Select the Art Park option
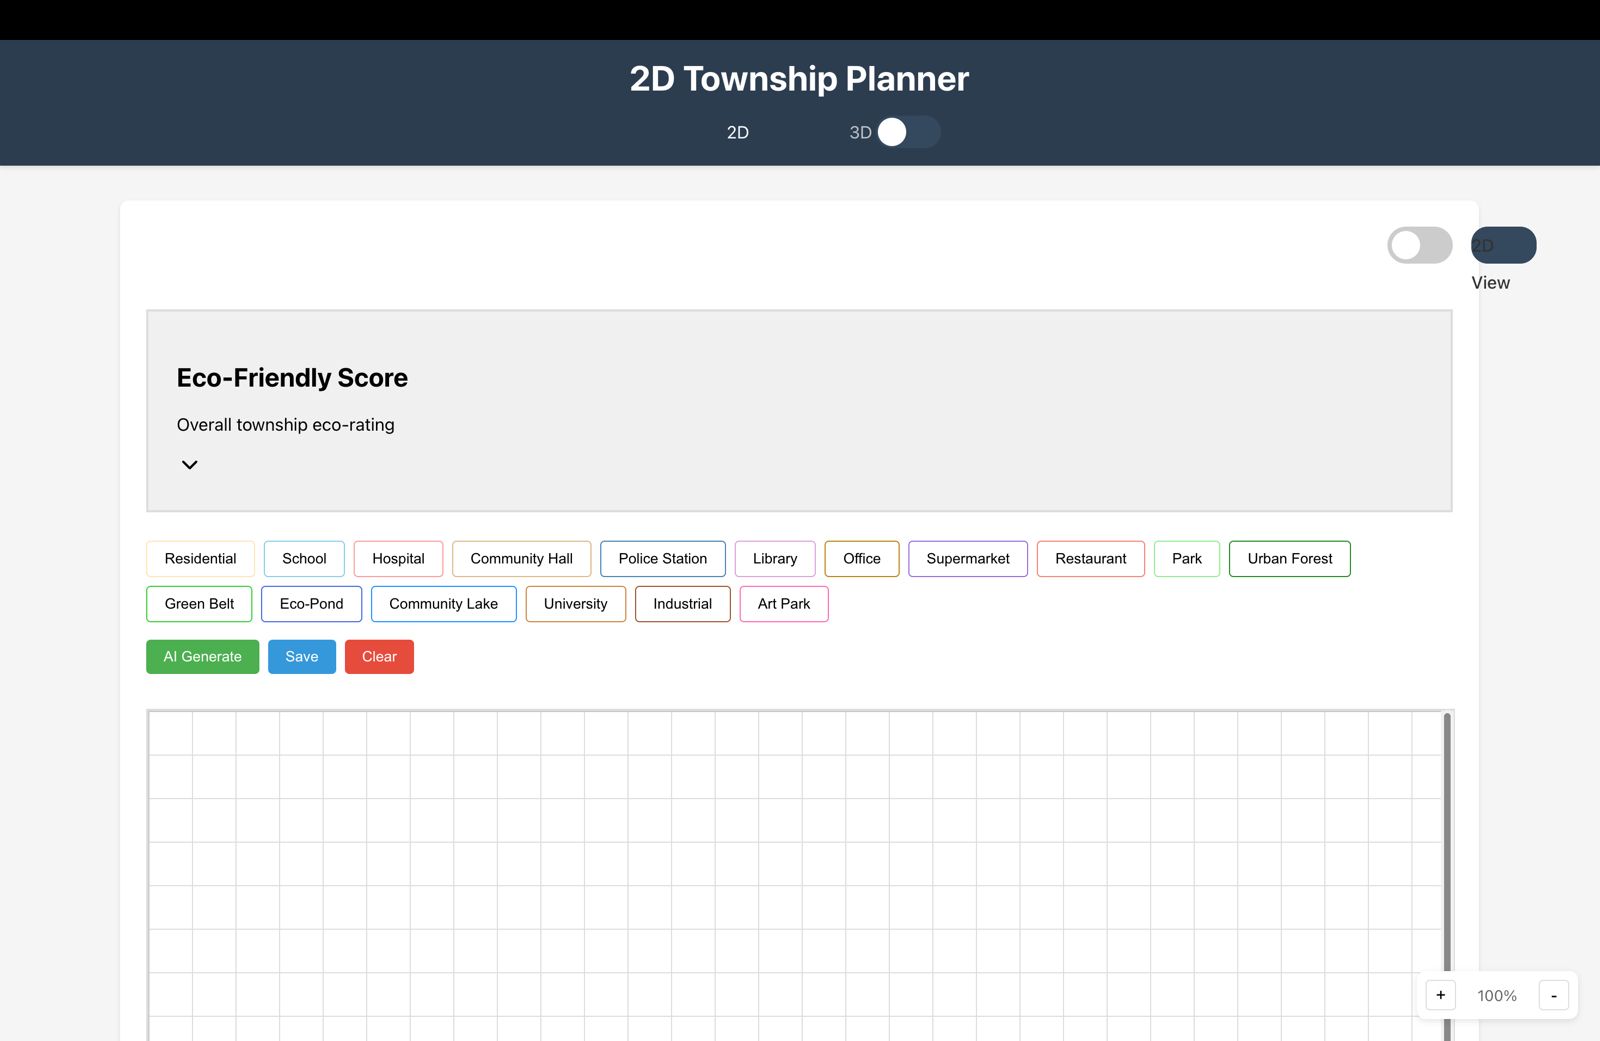The height and width of the screenshot is (1041, 1600). (783, 604)
